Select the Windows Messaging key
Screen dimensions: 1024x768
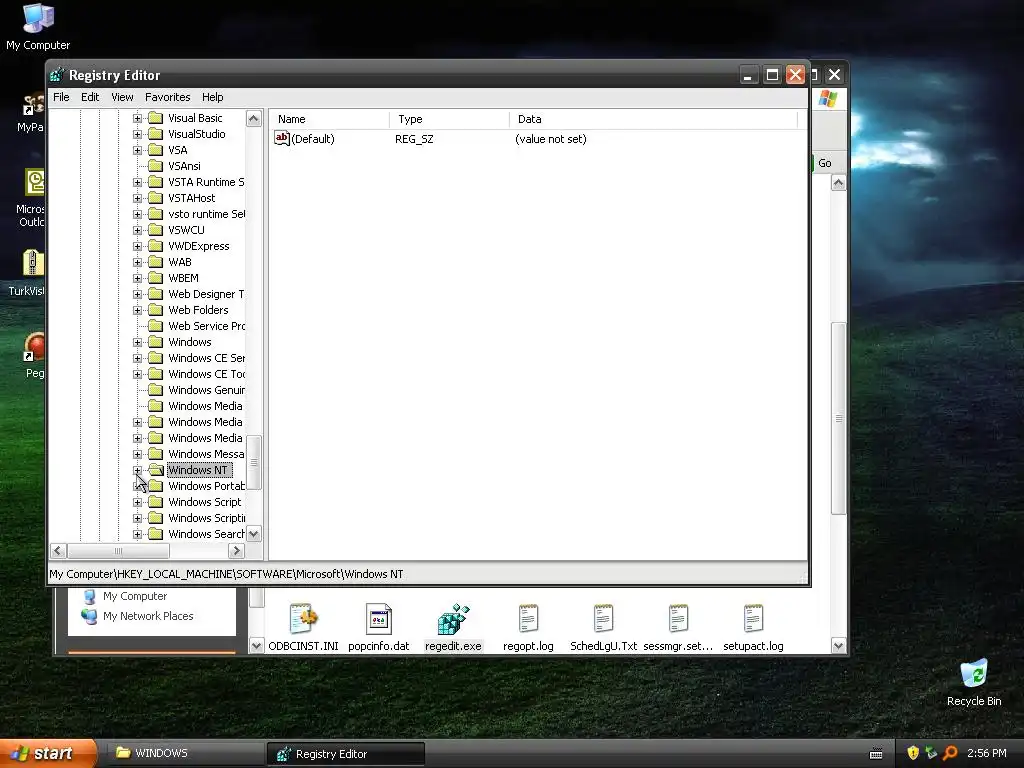[x=206, y=454]
